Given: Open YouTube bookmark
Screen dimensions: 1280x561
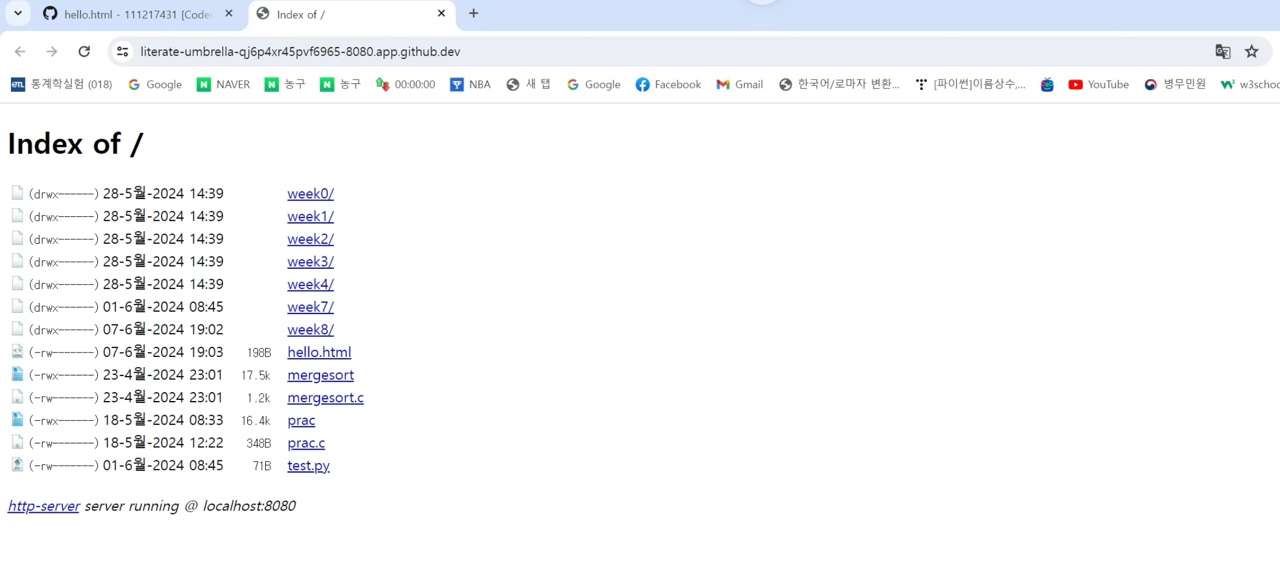Looking at the screenshot, I should 1098,85.
